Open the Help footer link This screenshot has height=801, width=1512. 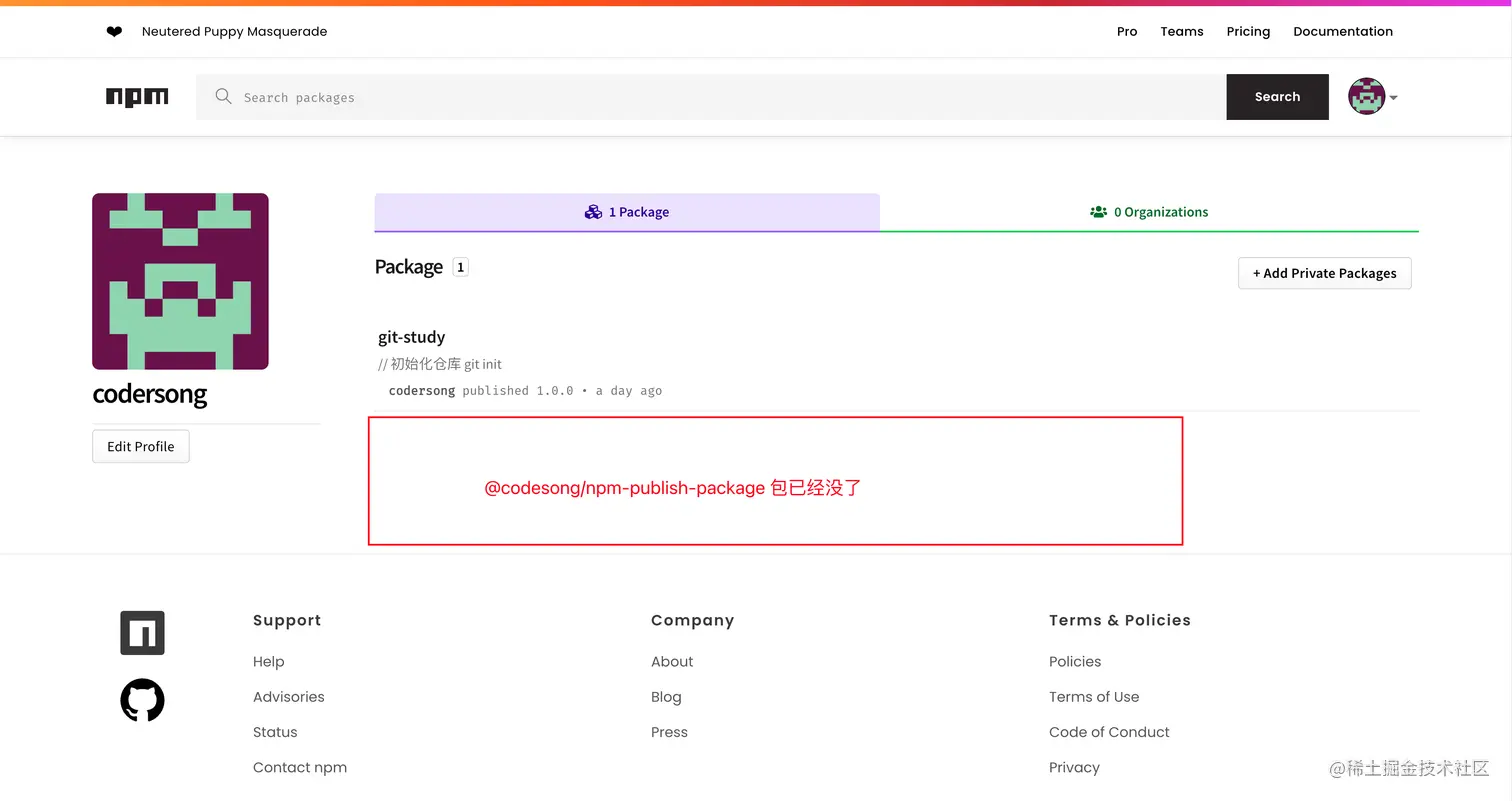pos(269,662)
